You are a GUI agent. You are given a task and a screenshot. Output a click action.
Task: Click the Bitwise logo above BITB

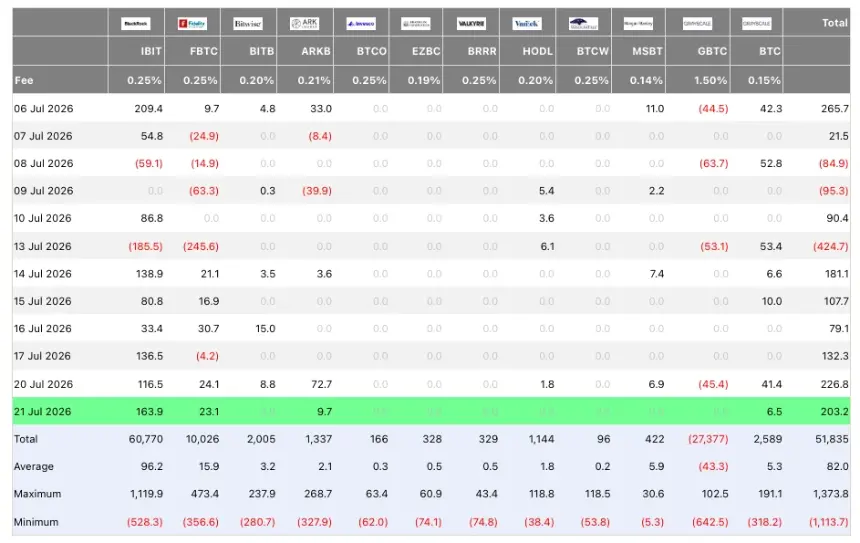pyautogui.click(x=248, y=24)
